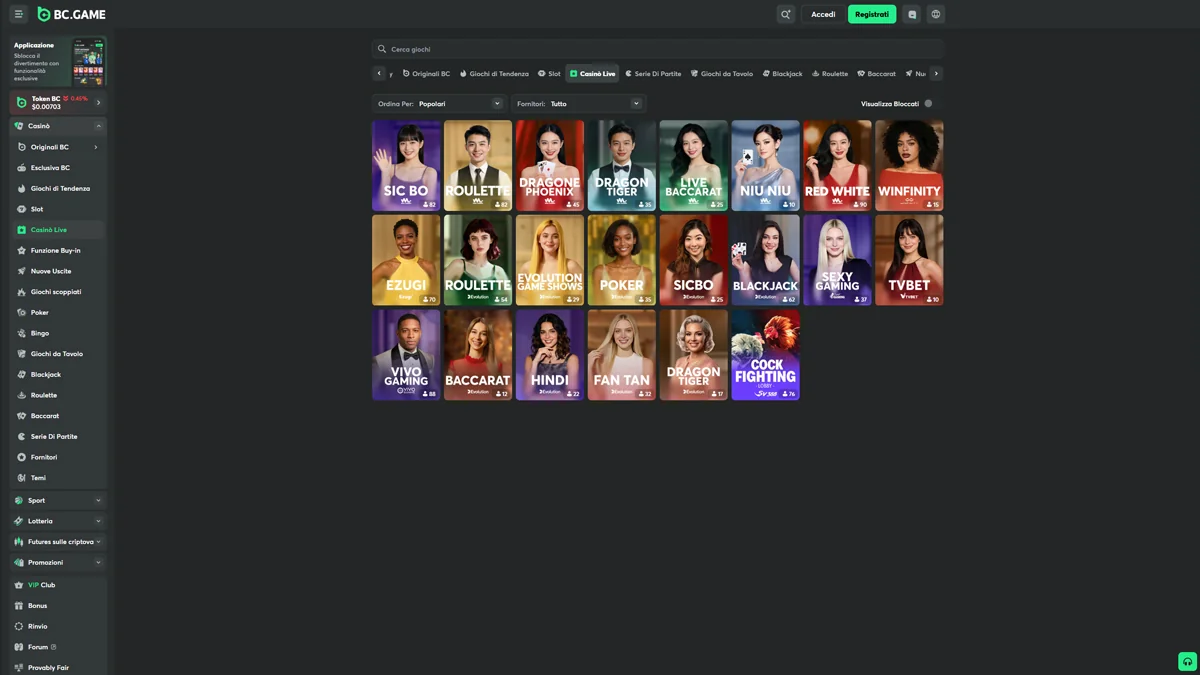Select the Originali BC tab

(426, 73)
